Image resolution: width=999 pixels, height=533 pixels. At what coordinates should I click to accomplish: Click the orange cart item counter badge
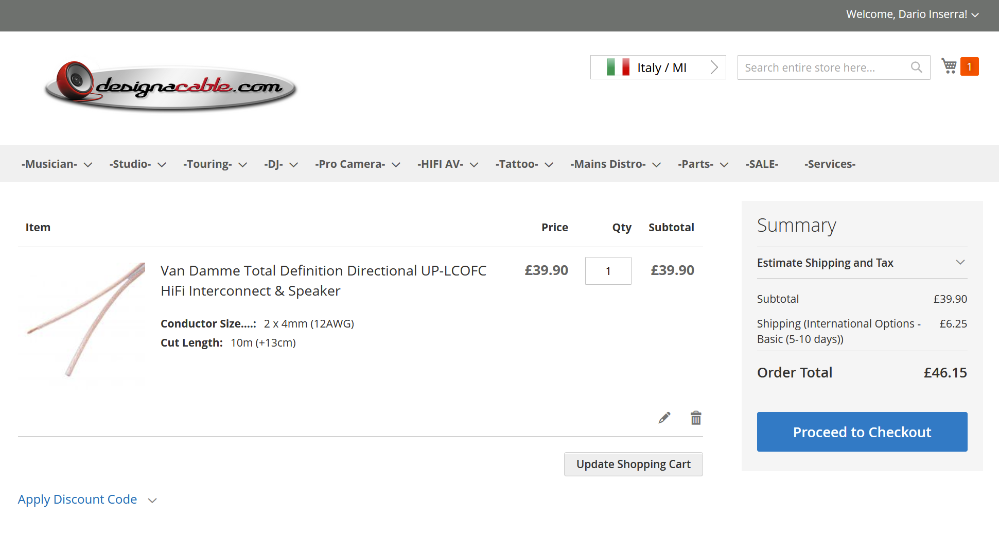tap(969, 67)
